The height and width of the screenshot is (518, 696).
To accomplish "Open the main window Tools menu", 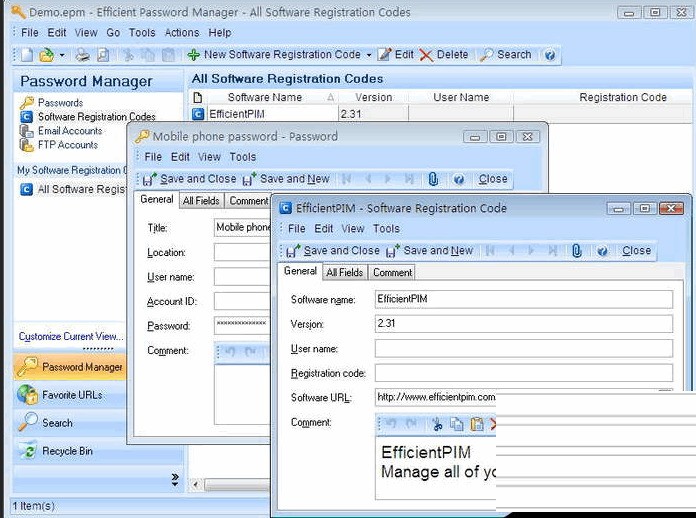I will 142,32.
